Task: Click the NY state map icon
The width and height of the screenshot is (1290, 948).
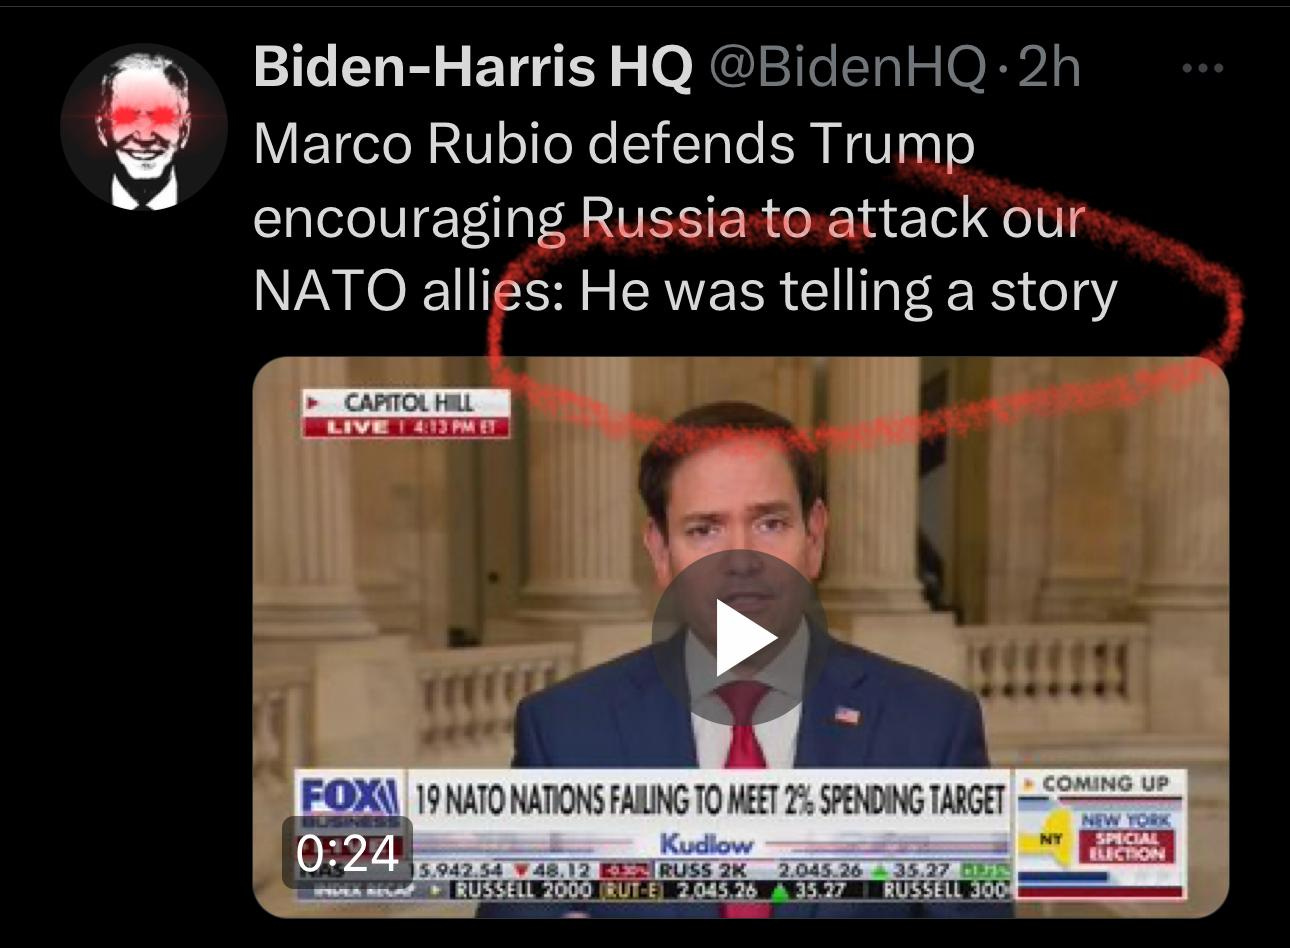Action: coord(1050,838)
